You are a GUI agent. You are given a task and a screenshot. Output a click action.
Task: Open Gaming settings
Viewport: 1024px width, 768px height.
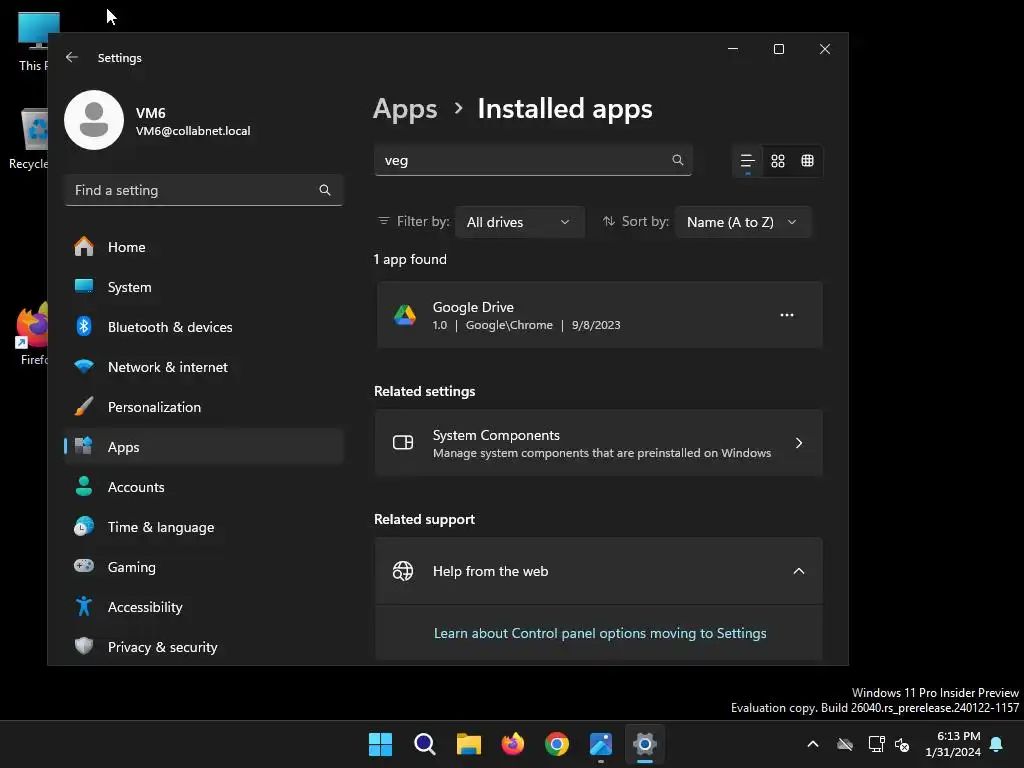(x=204, y=566)
